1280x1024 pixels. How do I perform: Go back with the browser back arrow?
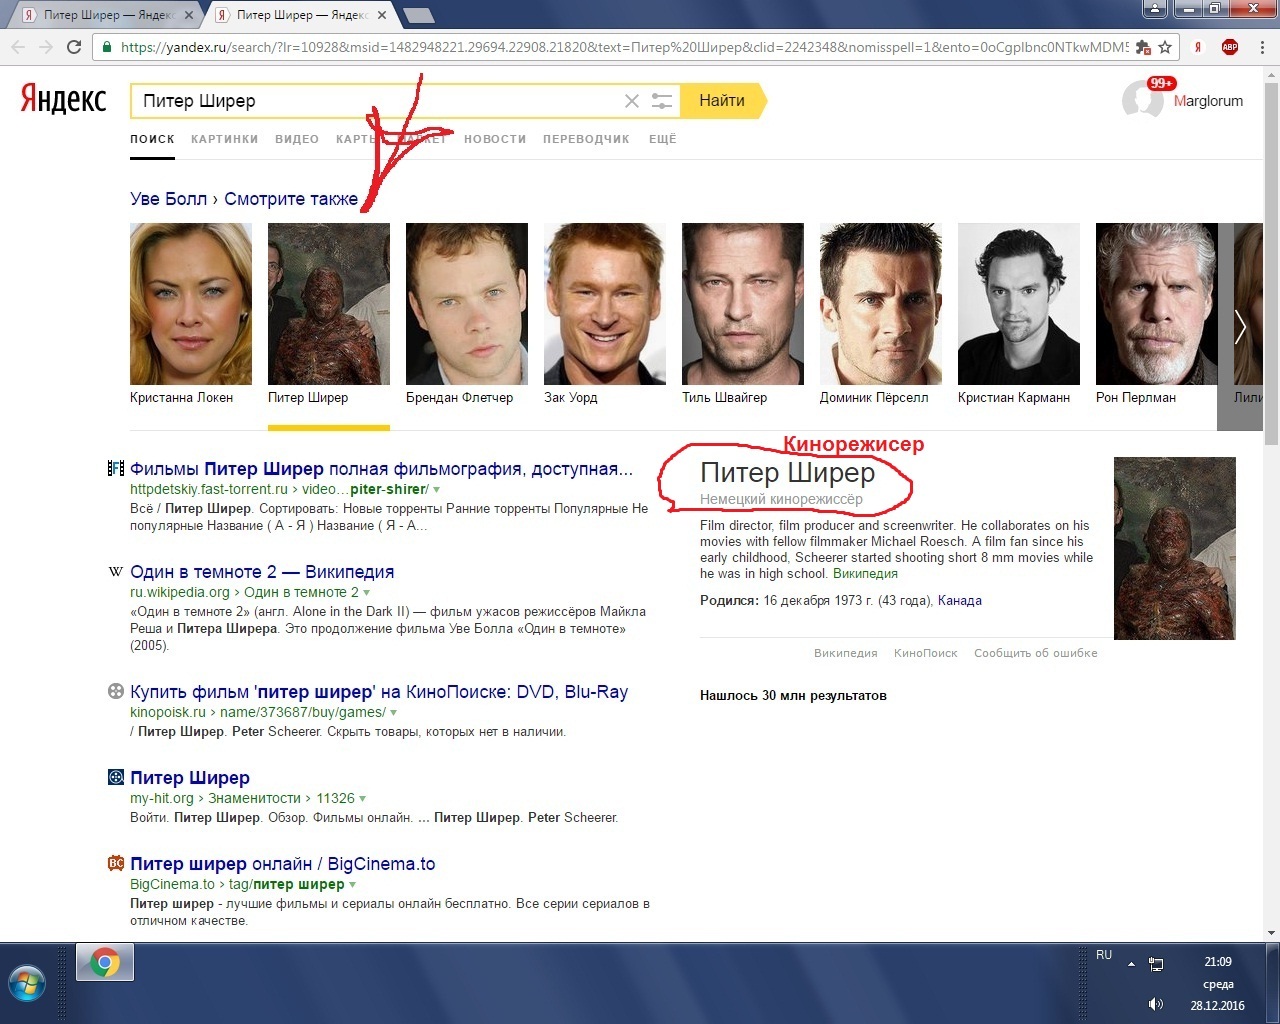click(x=18, y=47)
